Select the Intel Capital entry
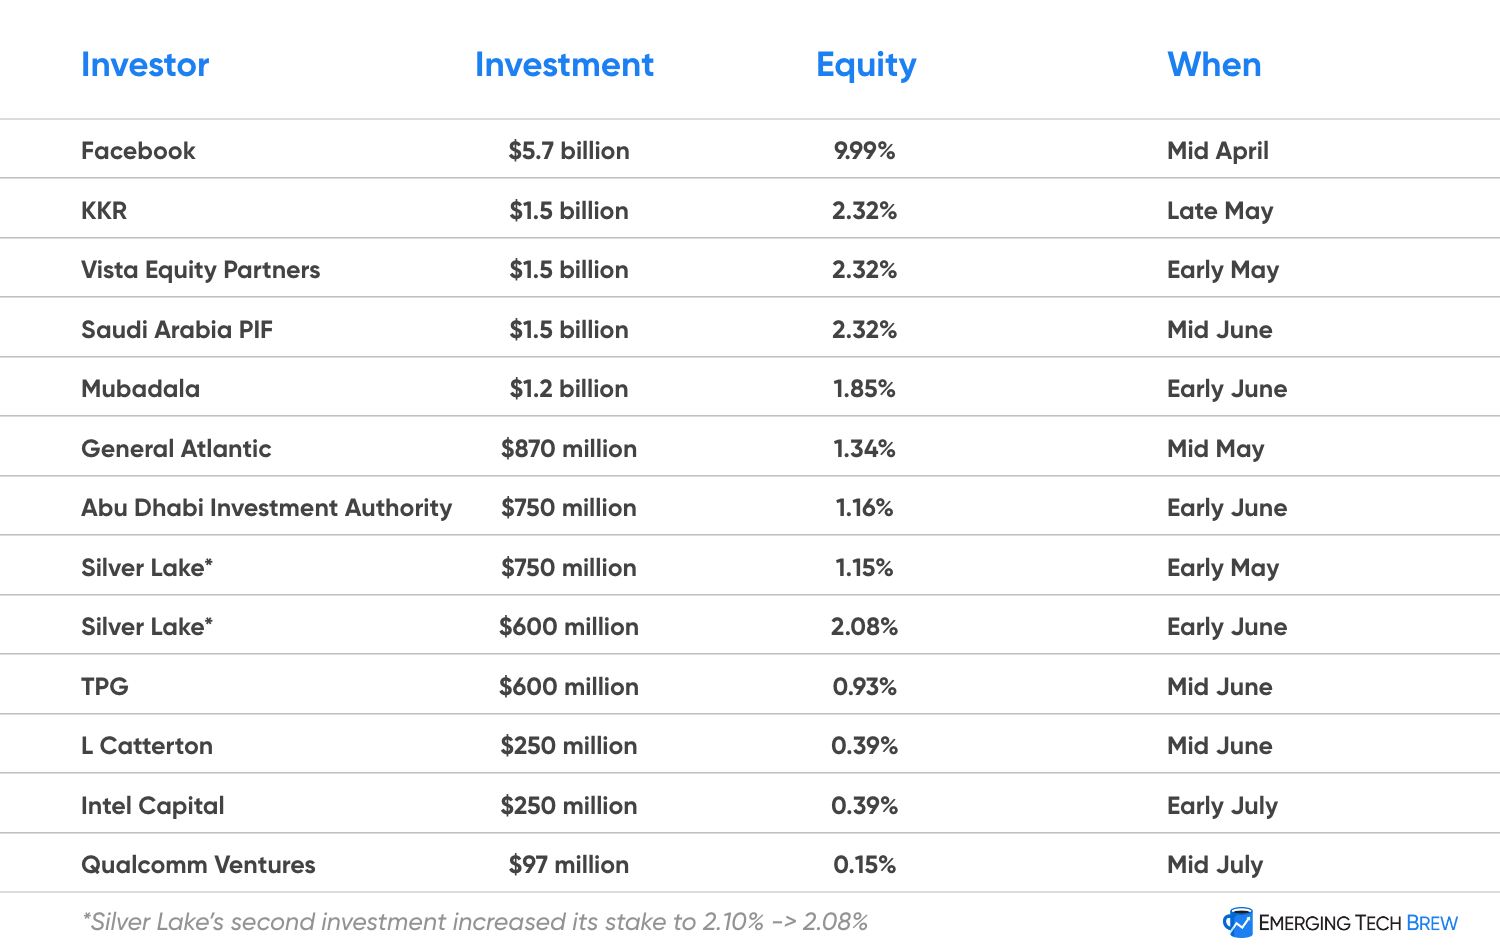Screen dimensions: 1500x952 point(152,806)
